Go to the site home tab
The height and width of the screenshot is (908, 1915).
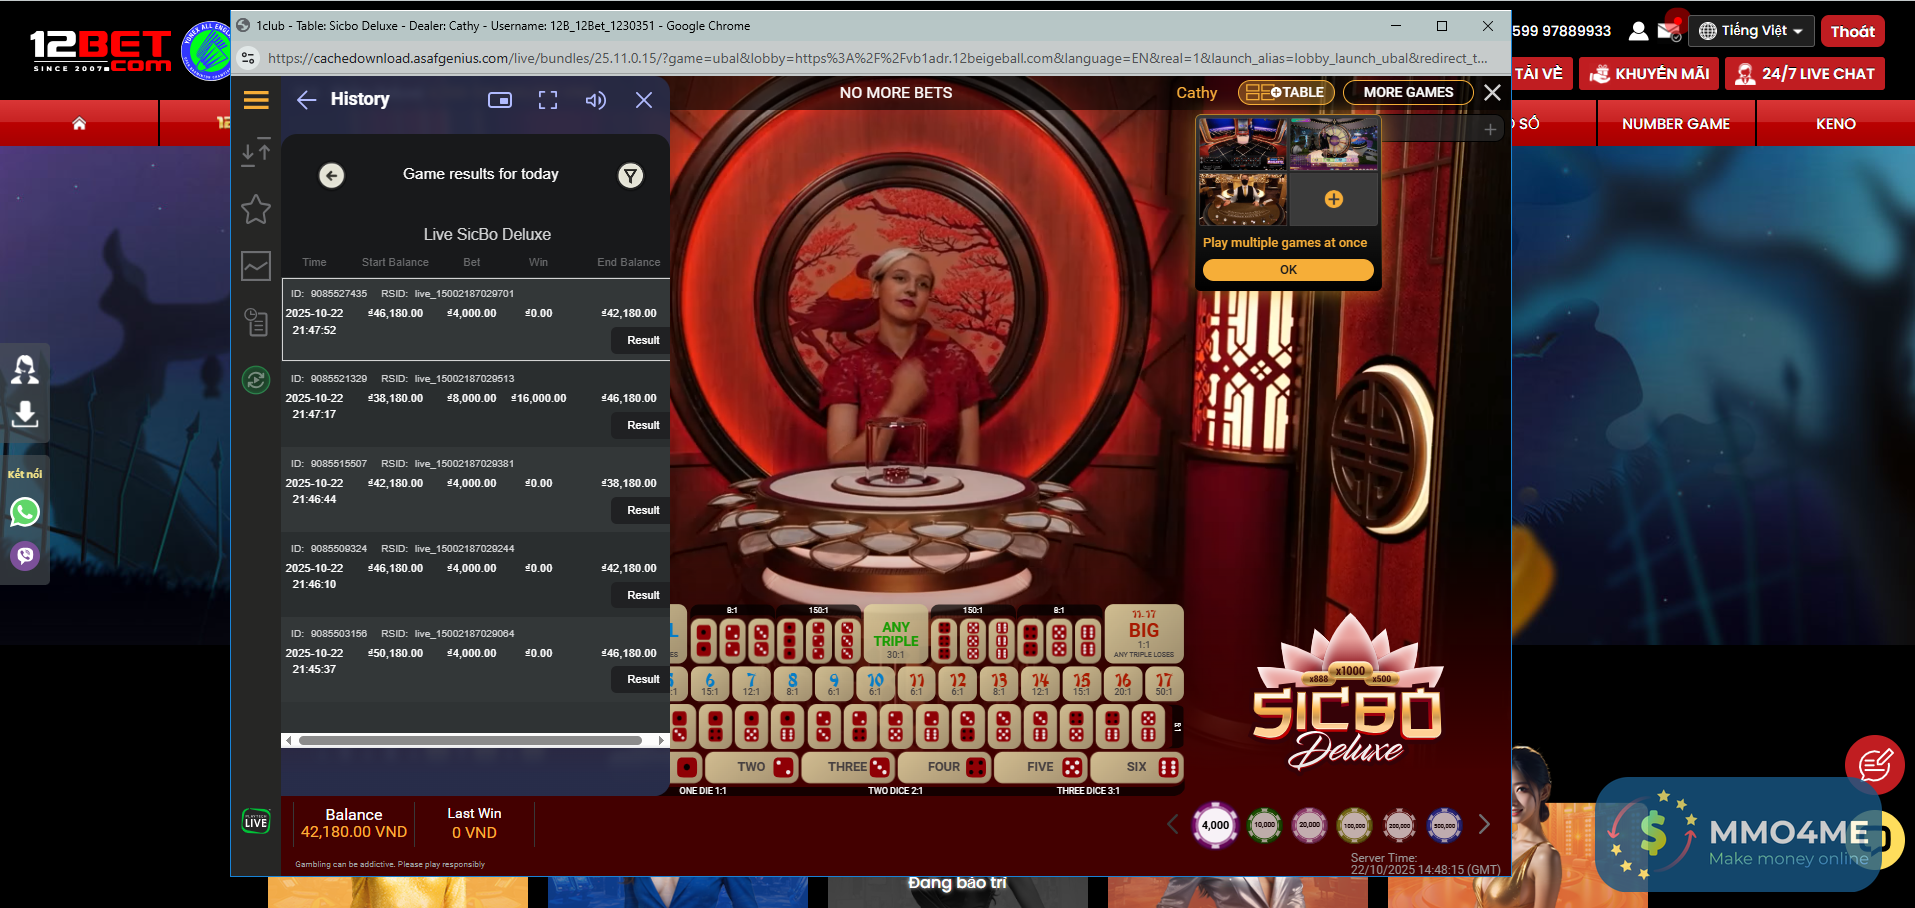tap(79, 124)
